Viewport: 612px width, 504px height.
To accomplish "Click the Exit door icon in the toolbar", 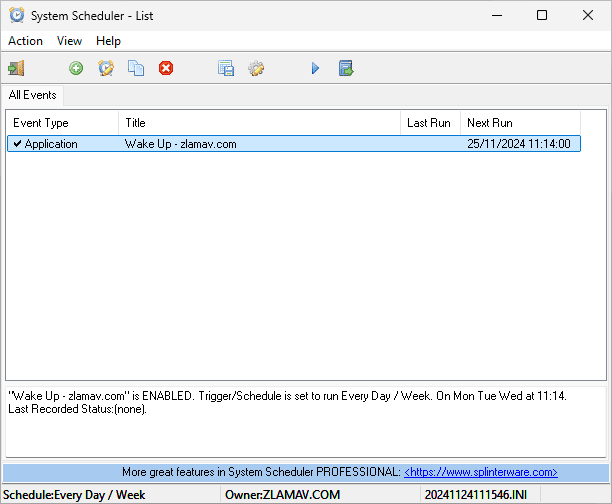I will [x=16, y=68].
